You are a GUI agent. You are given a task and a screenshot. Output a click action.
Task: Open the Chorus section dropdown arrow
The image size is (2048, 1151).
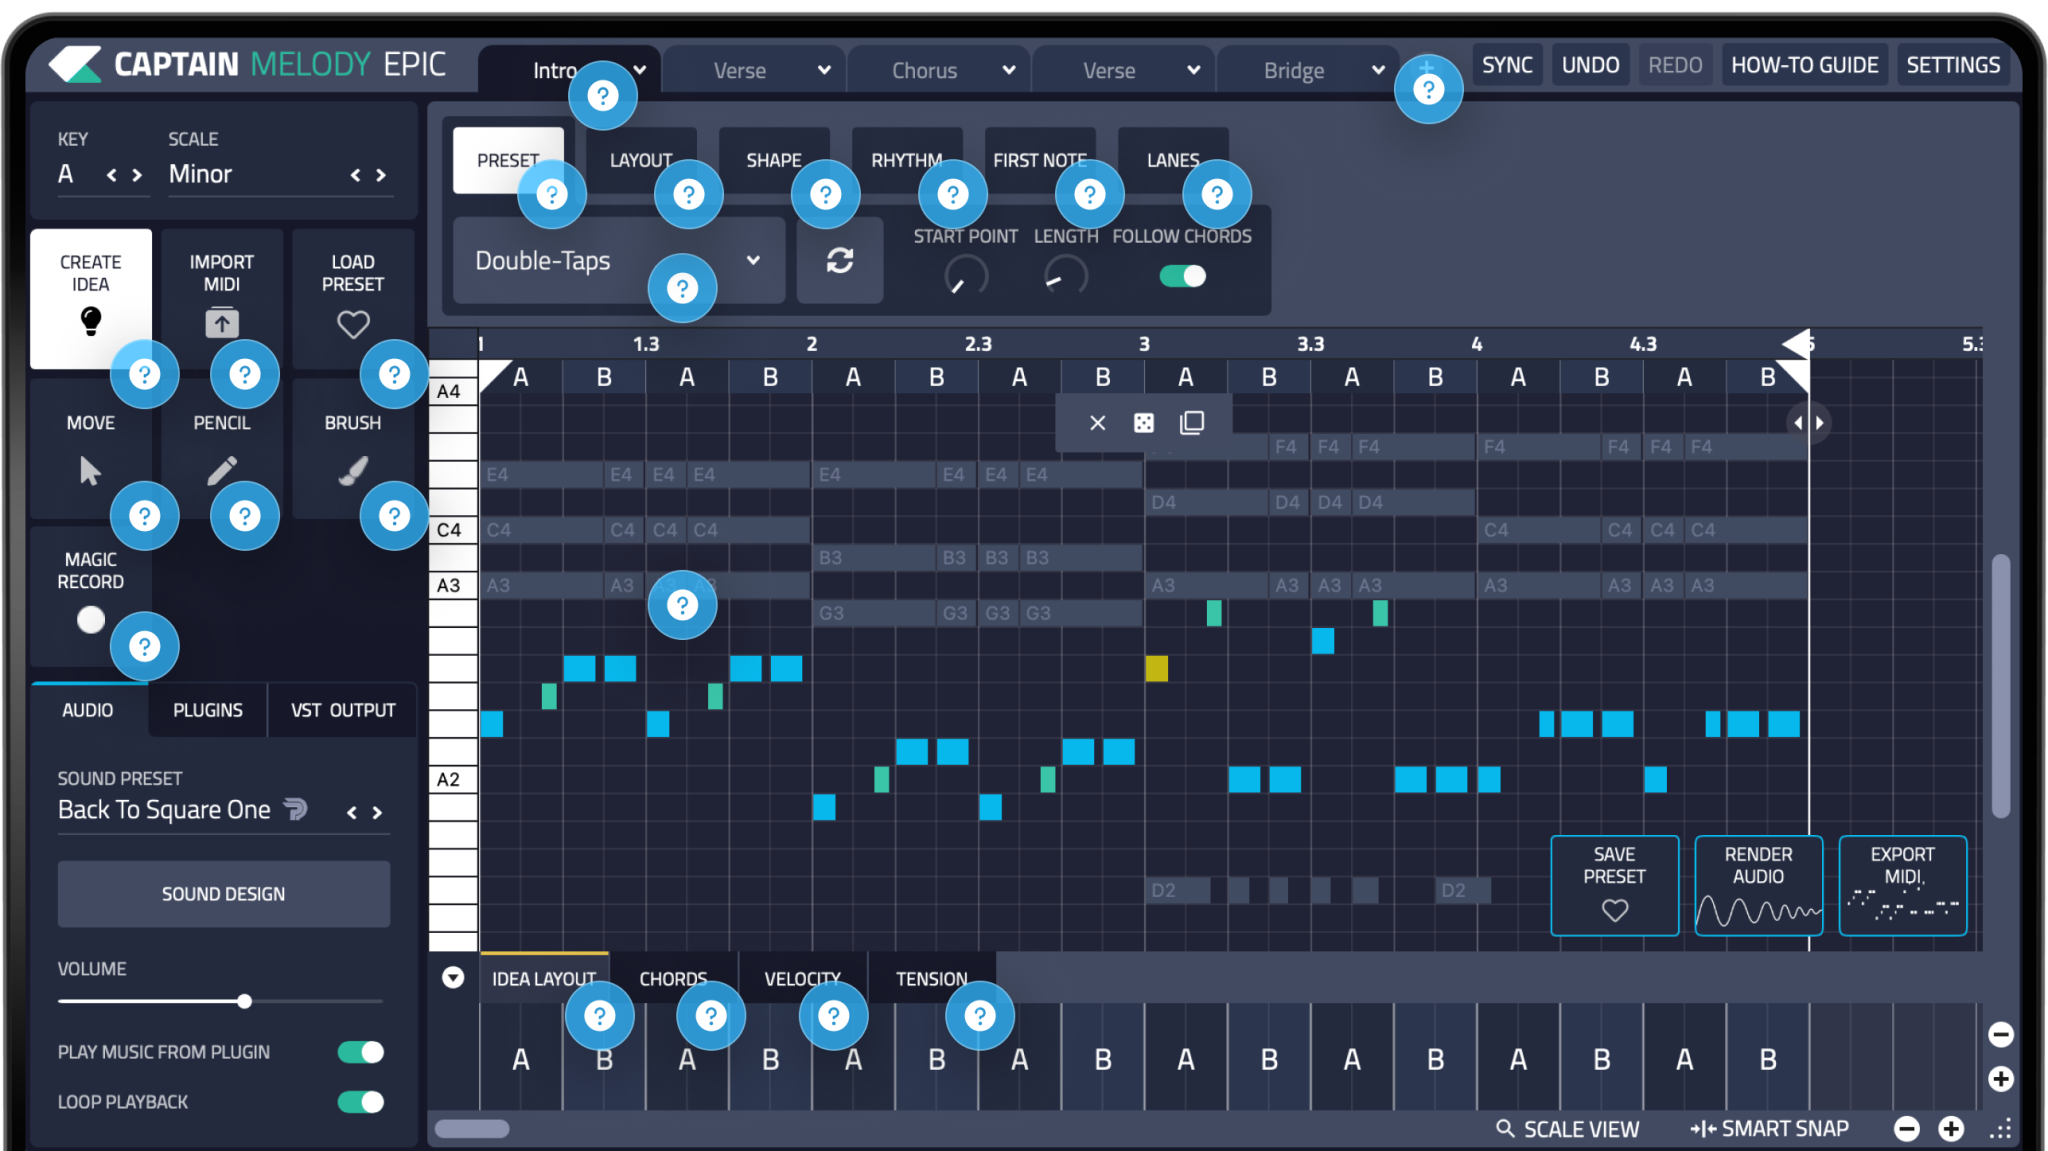coord(1009,70)
